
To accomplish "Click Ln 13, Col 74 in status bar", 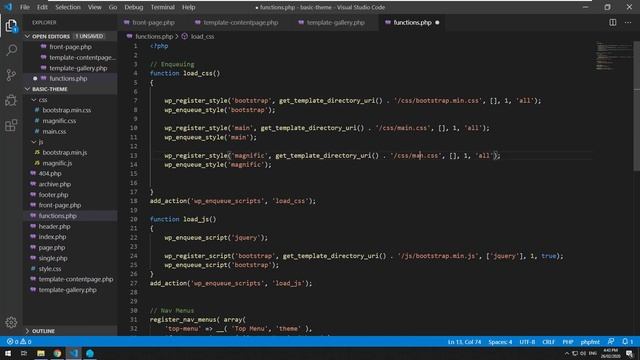I will (464, 342).
